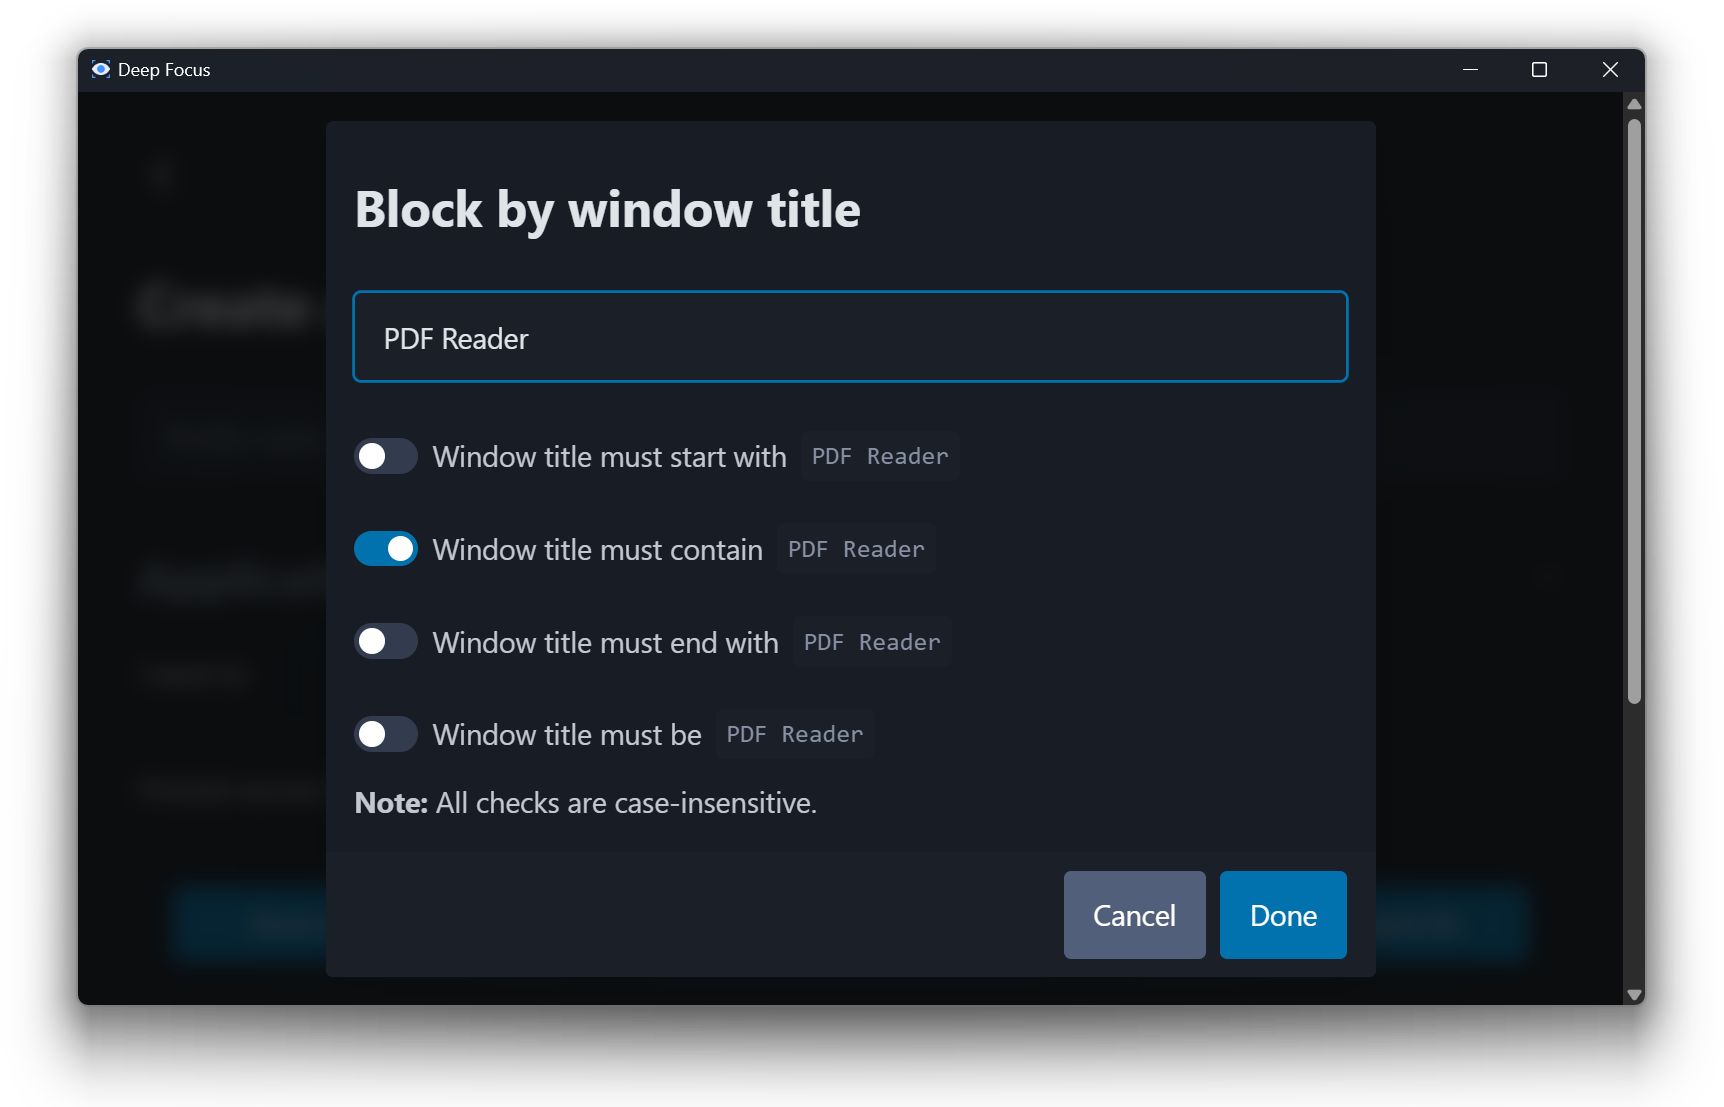Enable the "must start with" toggle
This screenshot has width=1724, height=1107.
[386, 457]
